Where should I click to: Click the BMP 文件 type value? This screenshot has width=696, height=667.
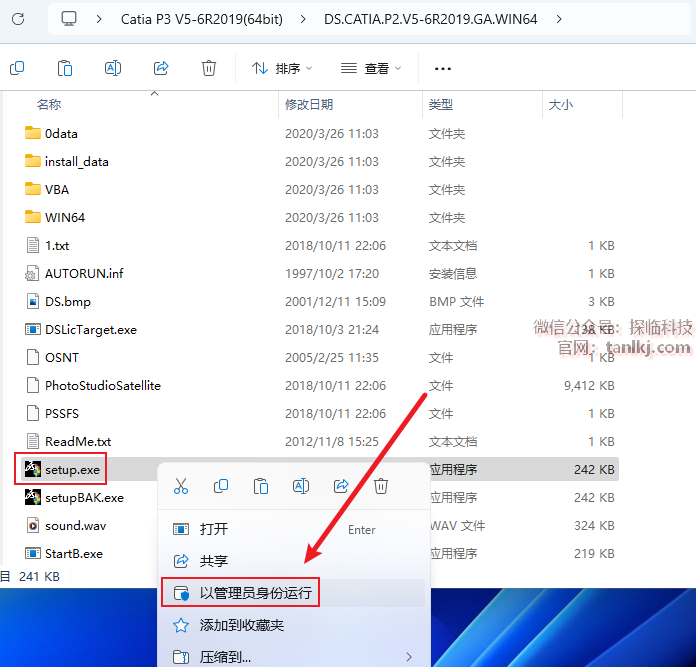click(x=456, y=301)
